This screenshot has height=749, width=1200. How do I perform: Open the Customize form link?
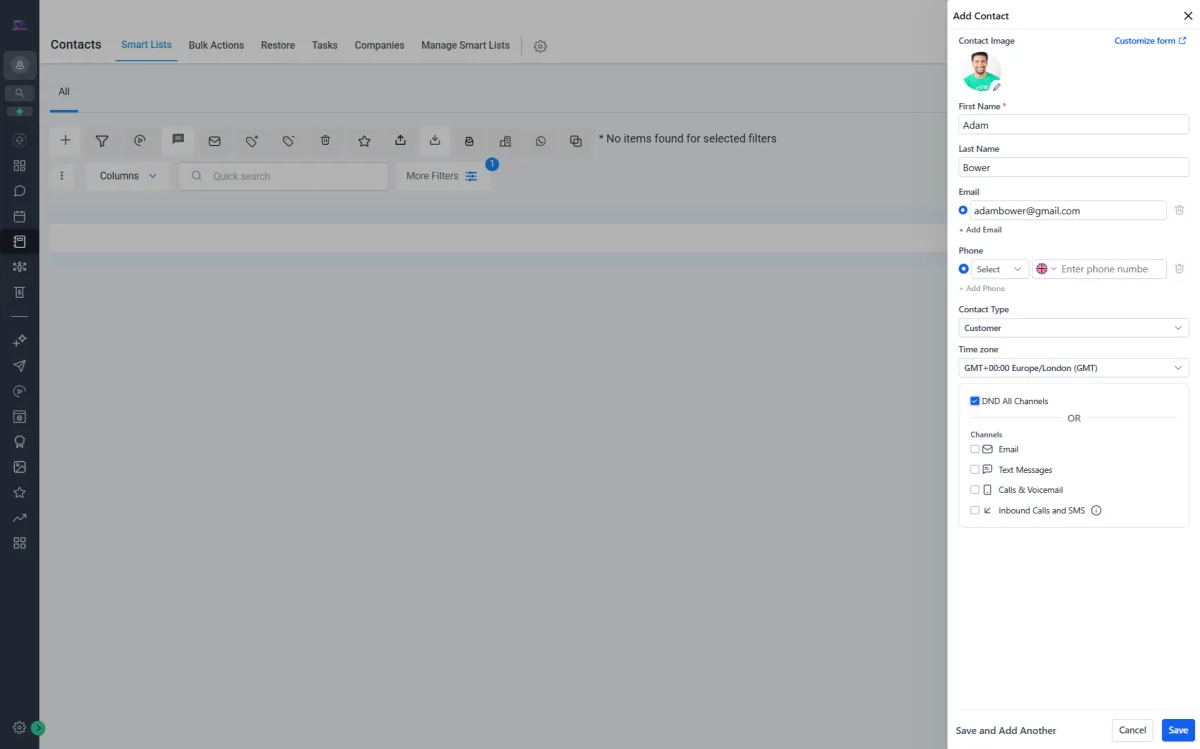point(1150,41)
